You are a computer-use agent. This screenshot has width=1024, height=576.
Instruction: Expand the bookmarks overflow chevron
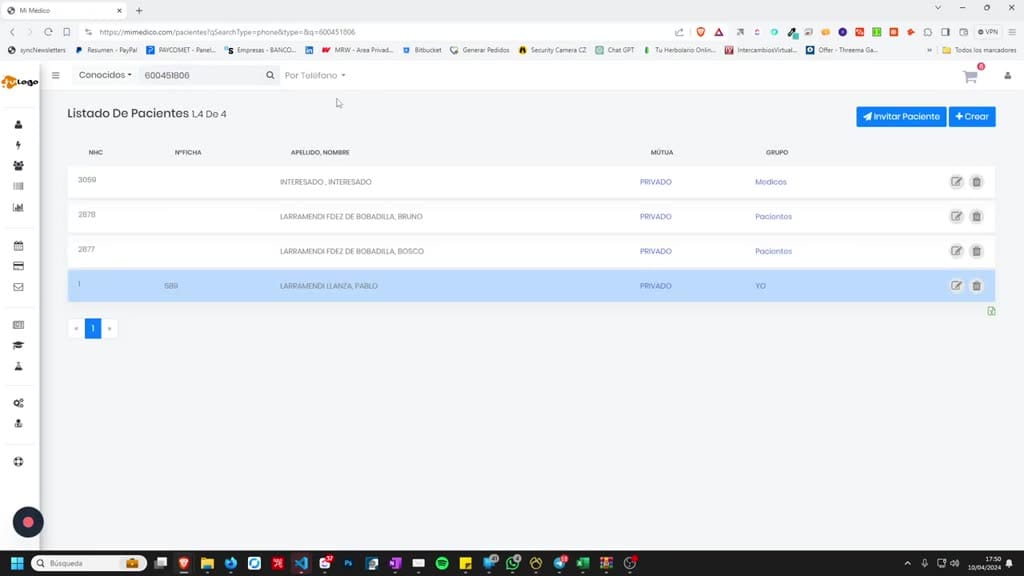[929, 50]
